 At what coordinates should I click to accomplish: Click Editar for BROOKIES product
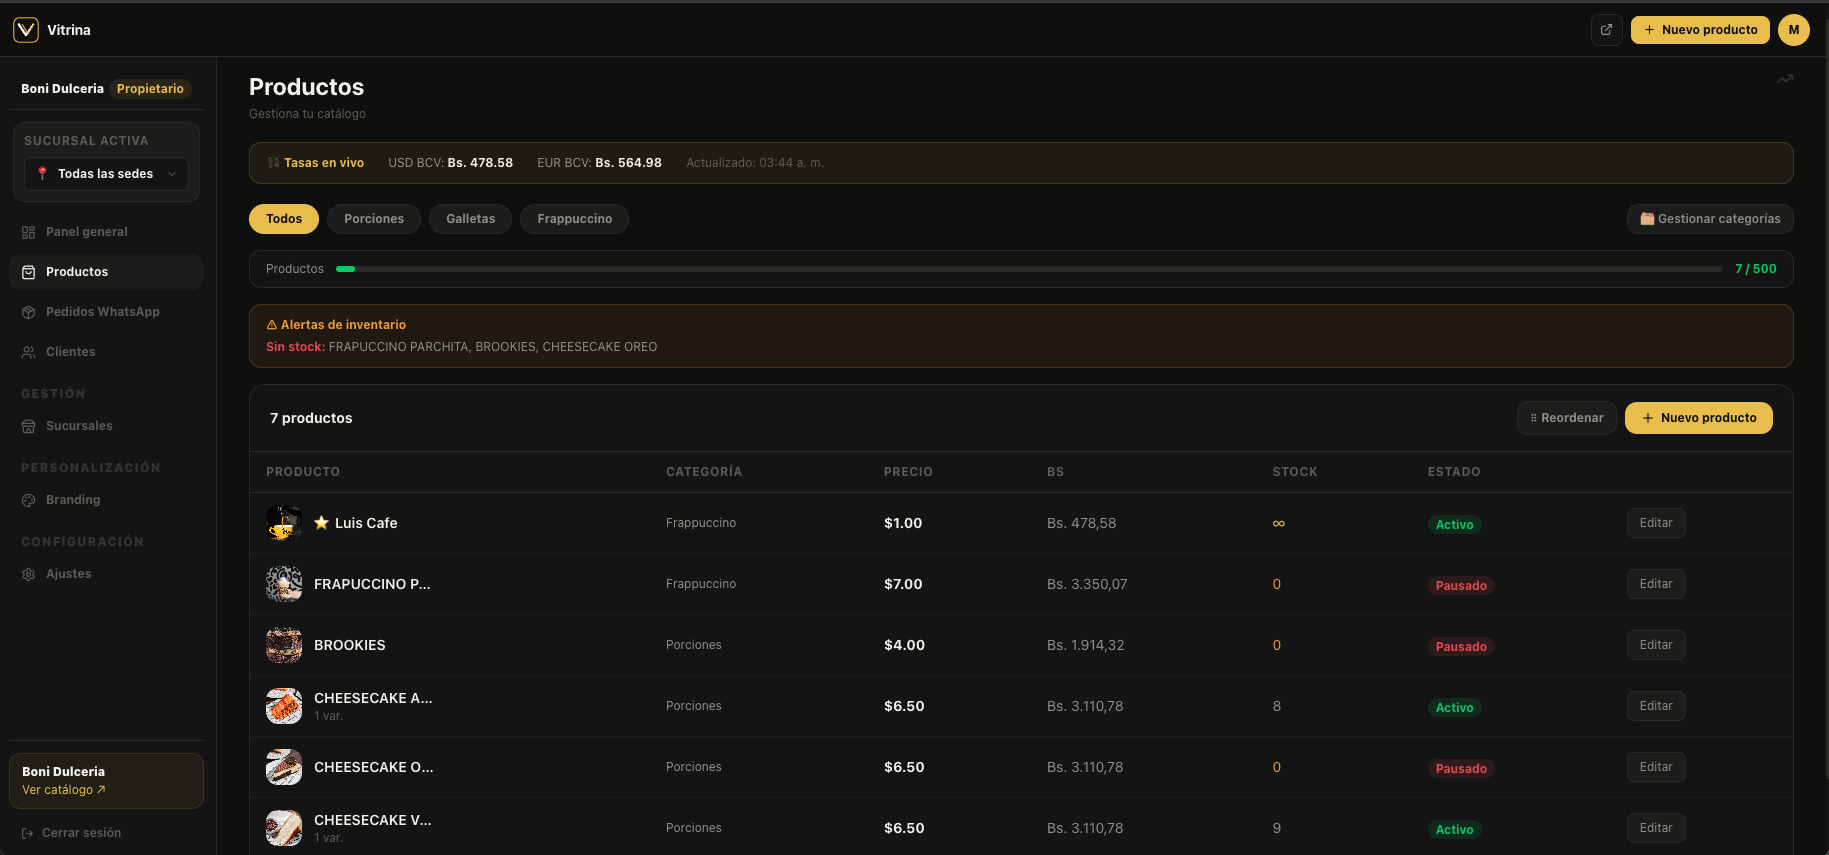pyautogui.click(x=1656, y=645)
